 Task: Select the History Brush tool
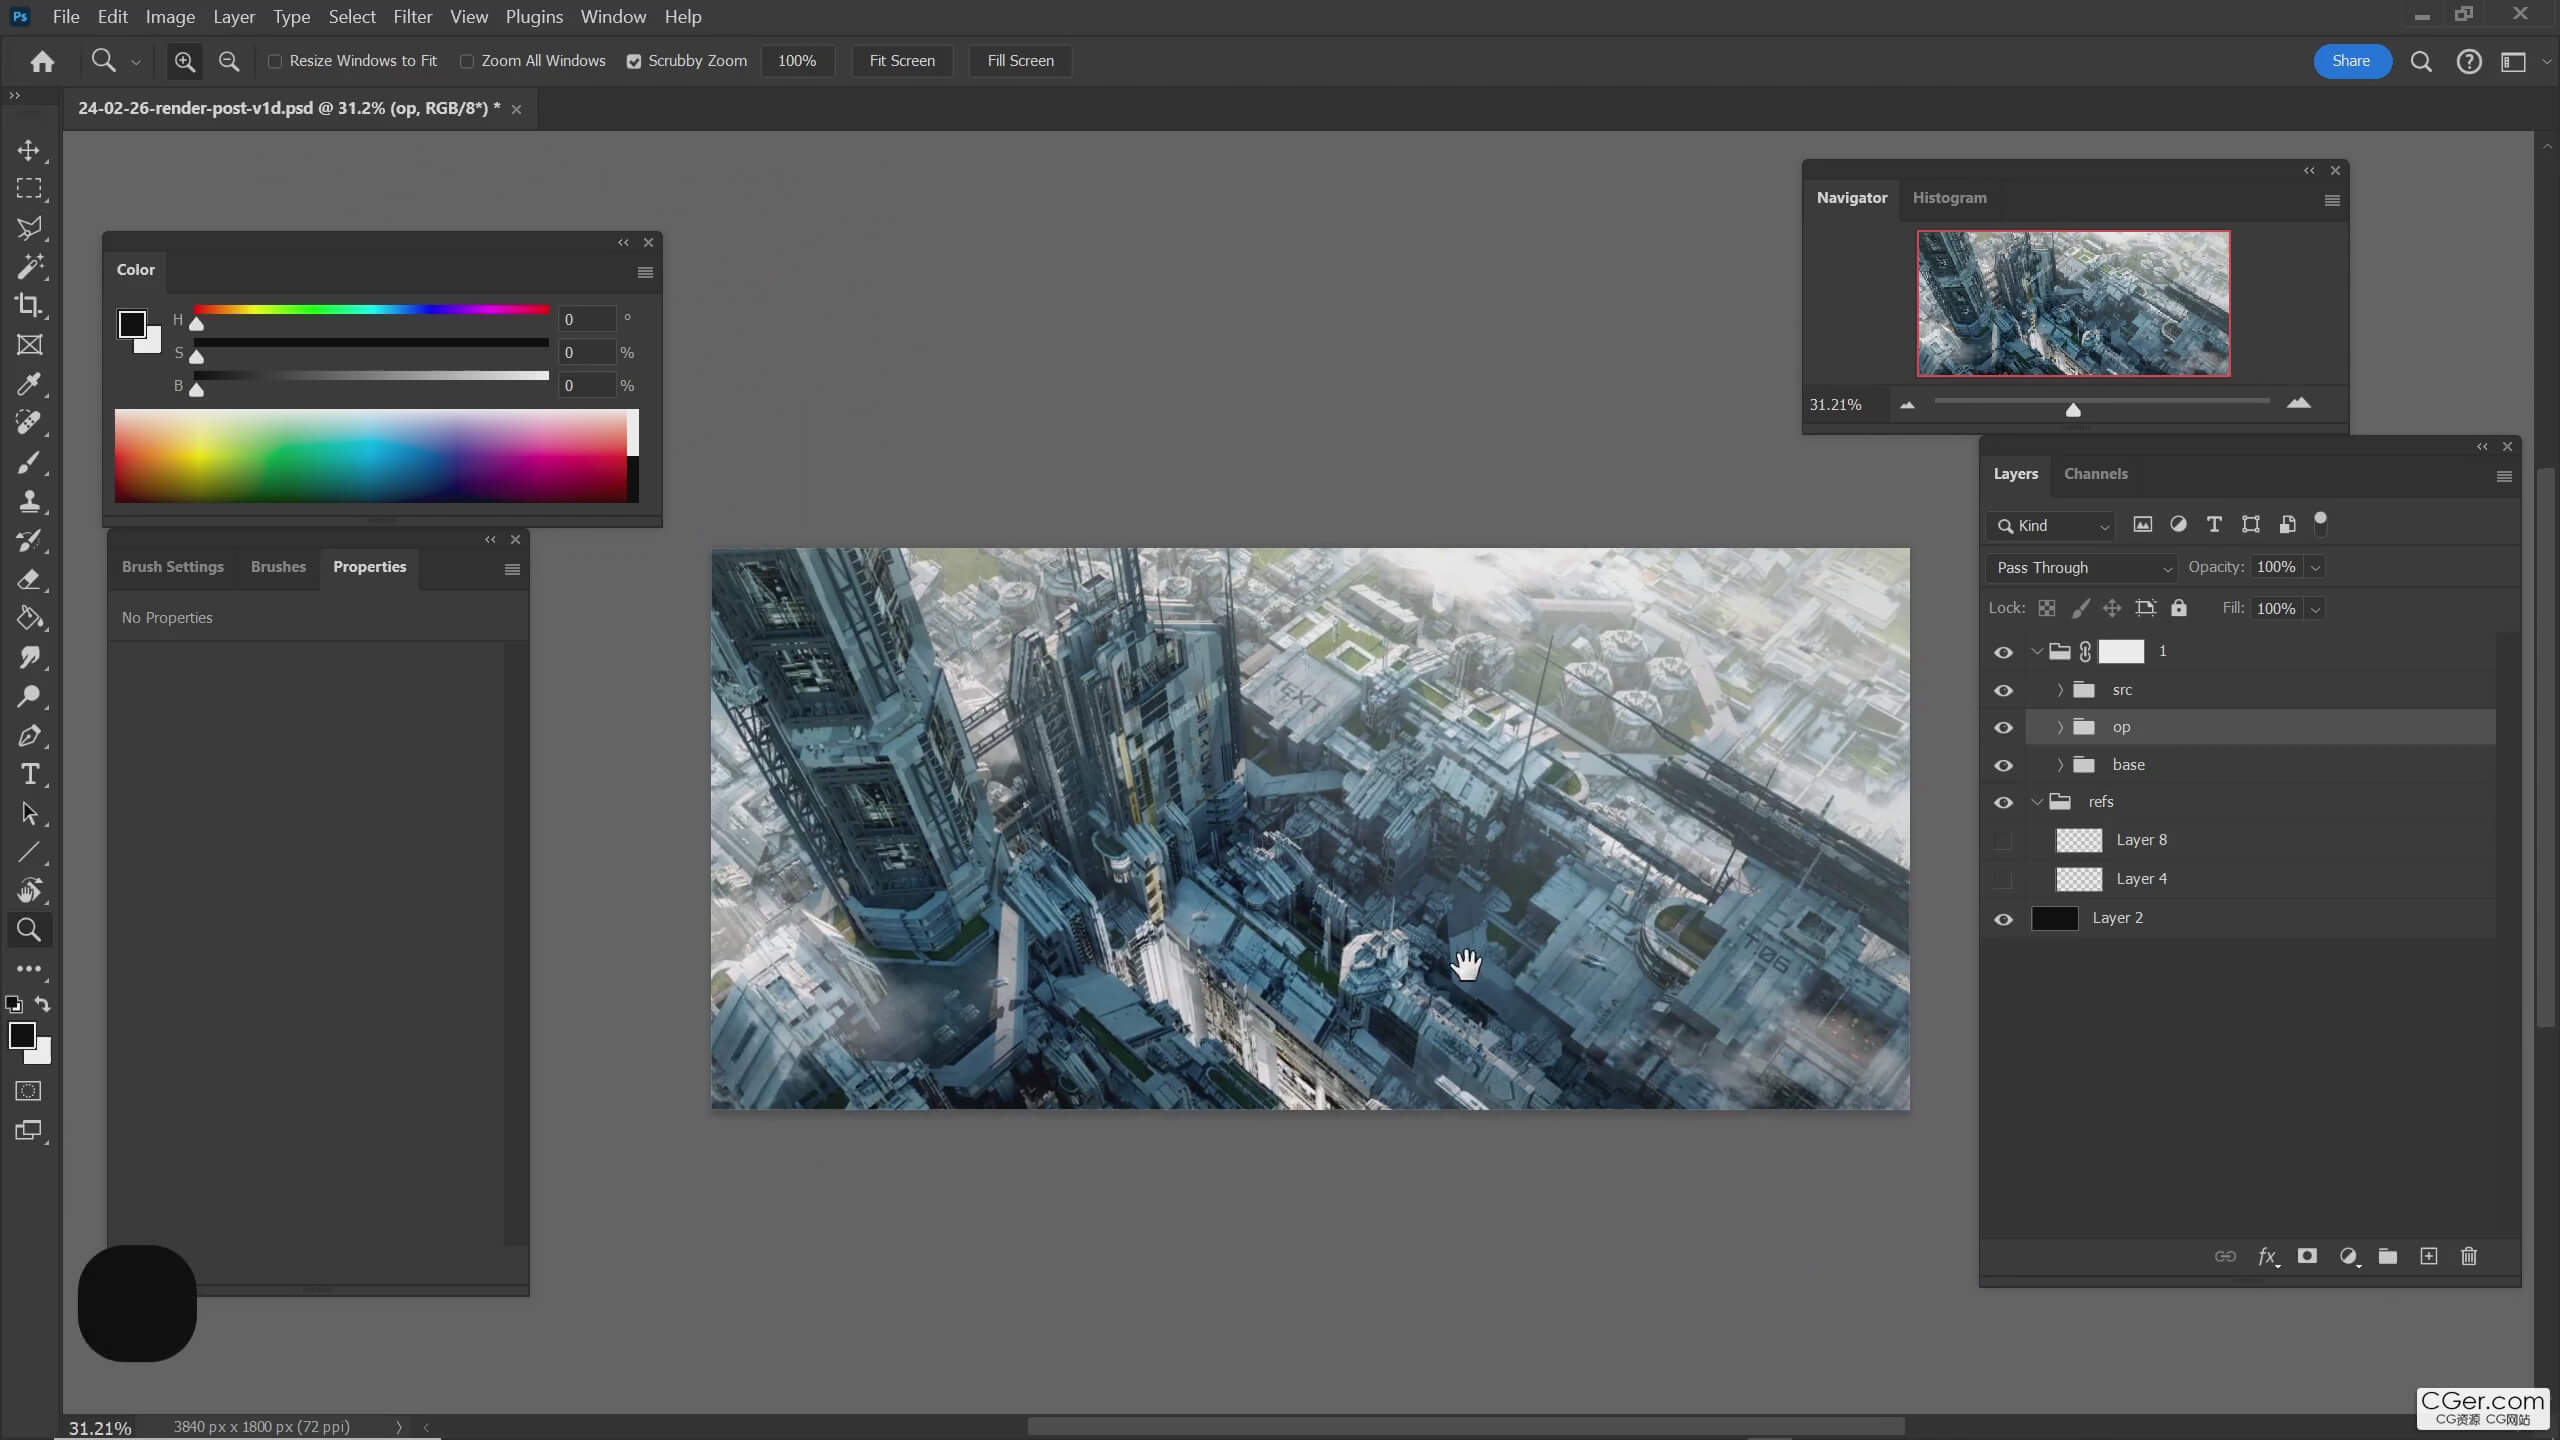(29, 540)
